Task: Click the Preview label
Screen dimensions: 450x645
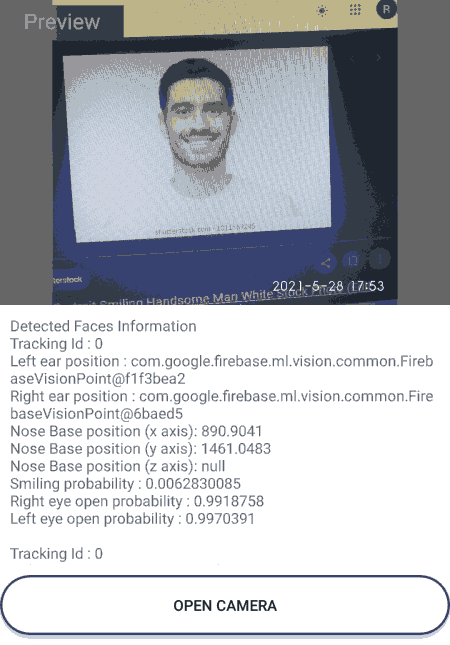Action: pos(62,22)
